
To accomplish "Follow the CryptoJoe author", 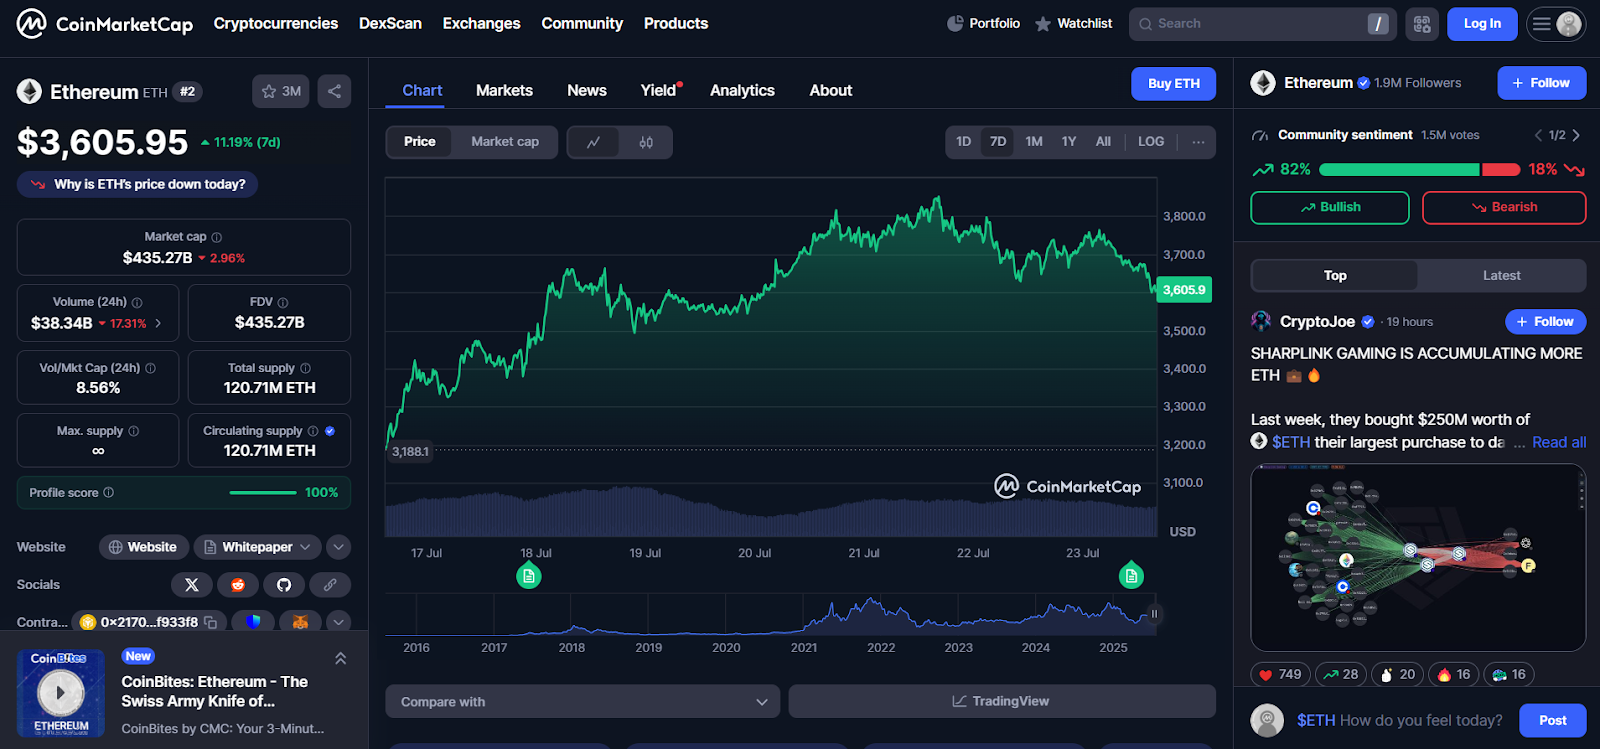I will tap(1546, 322).
